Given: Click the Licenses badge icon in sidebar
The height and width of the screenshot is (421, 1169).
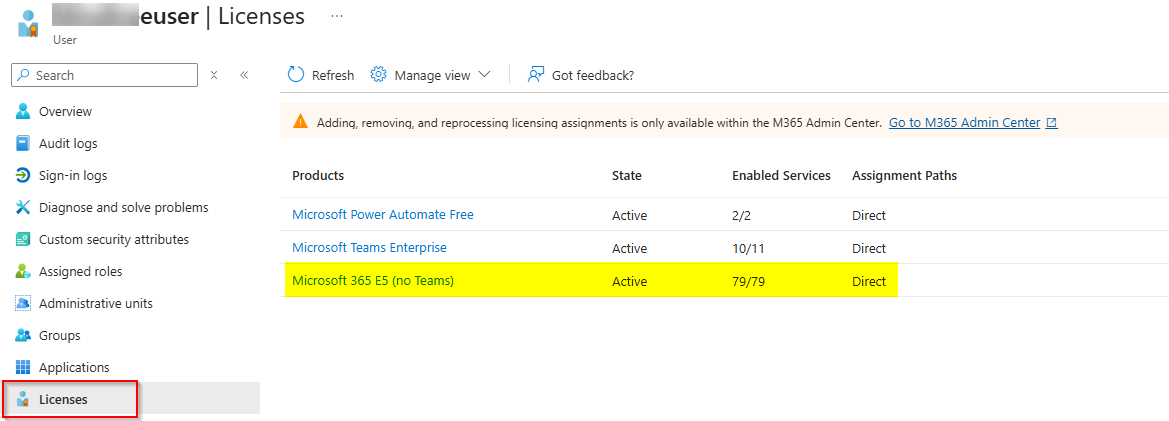Looking at the screenshot, I should [24, 399].
